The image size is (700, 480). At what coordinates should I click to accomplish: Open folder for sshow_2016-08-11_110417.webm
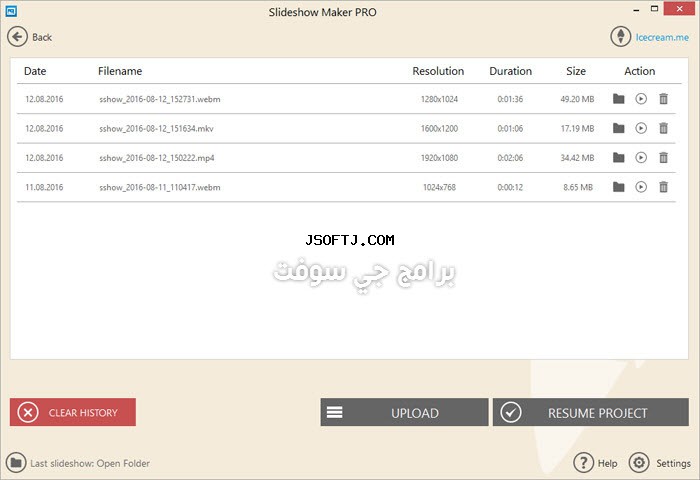pyautogui.click(x=618, y=187)
